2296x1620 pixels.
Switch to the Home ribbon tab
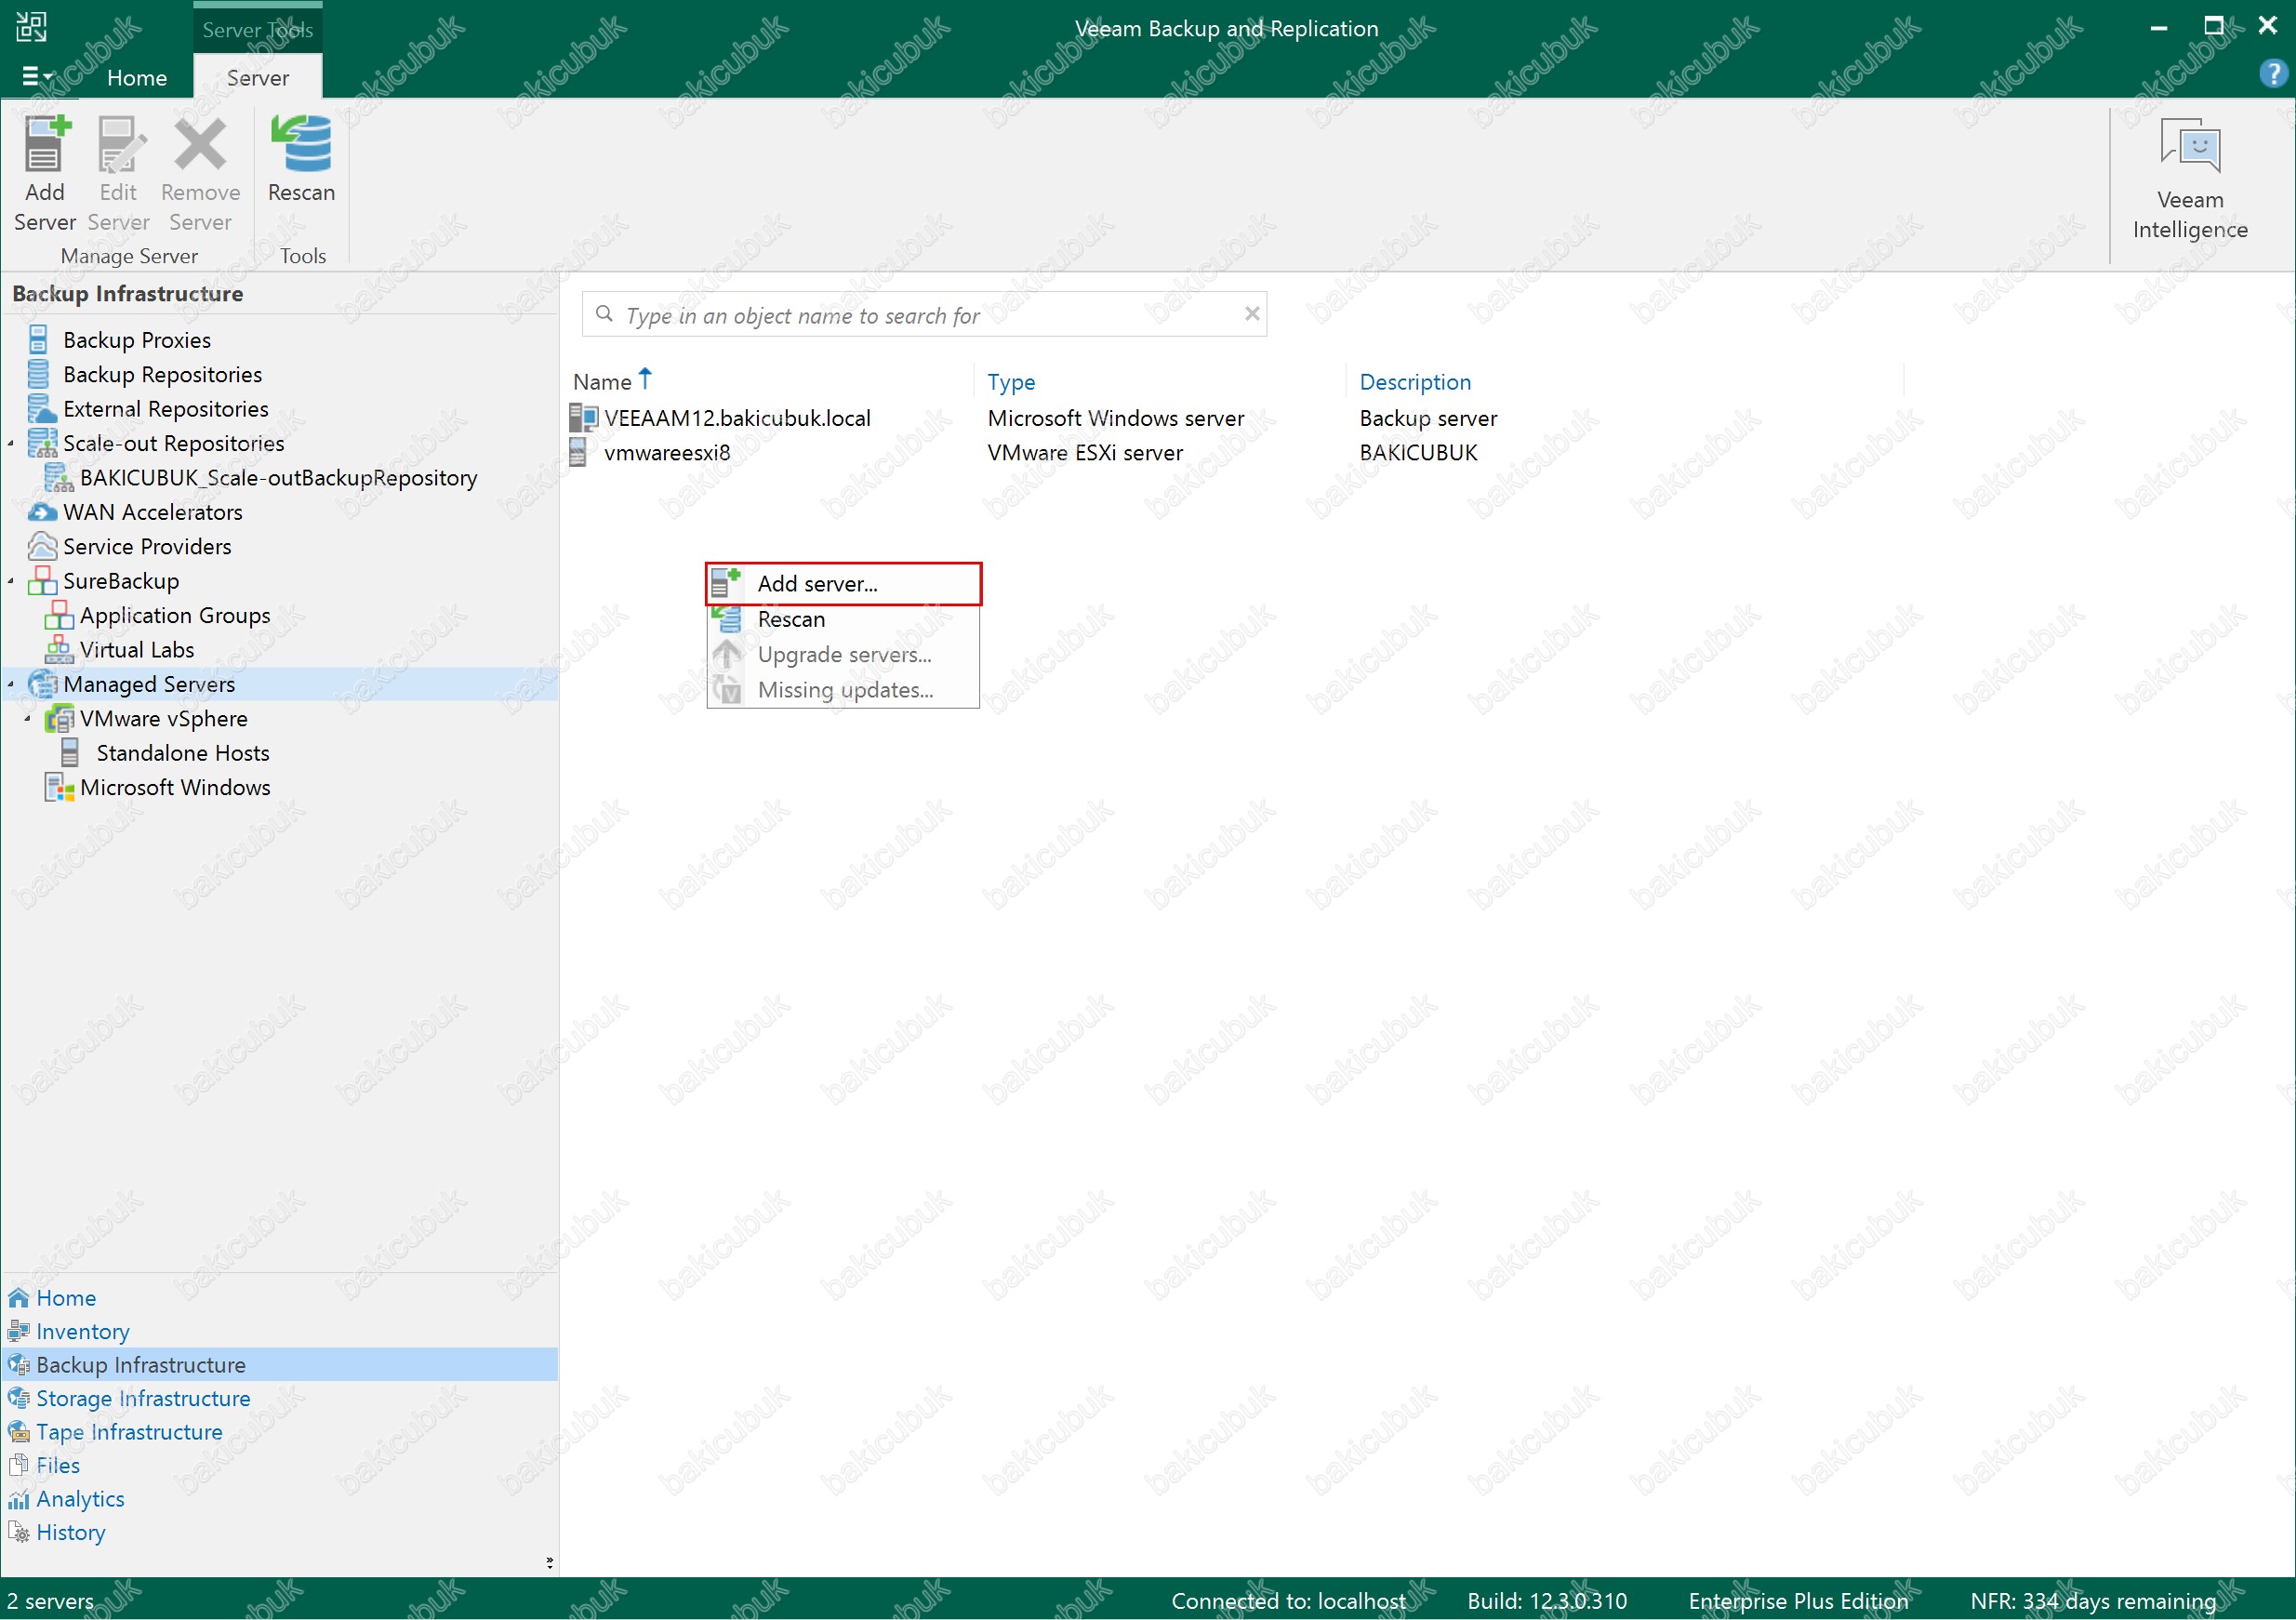coord(137,77)
